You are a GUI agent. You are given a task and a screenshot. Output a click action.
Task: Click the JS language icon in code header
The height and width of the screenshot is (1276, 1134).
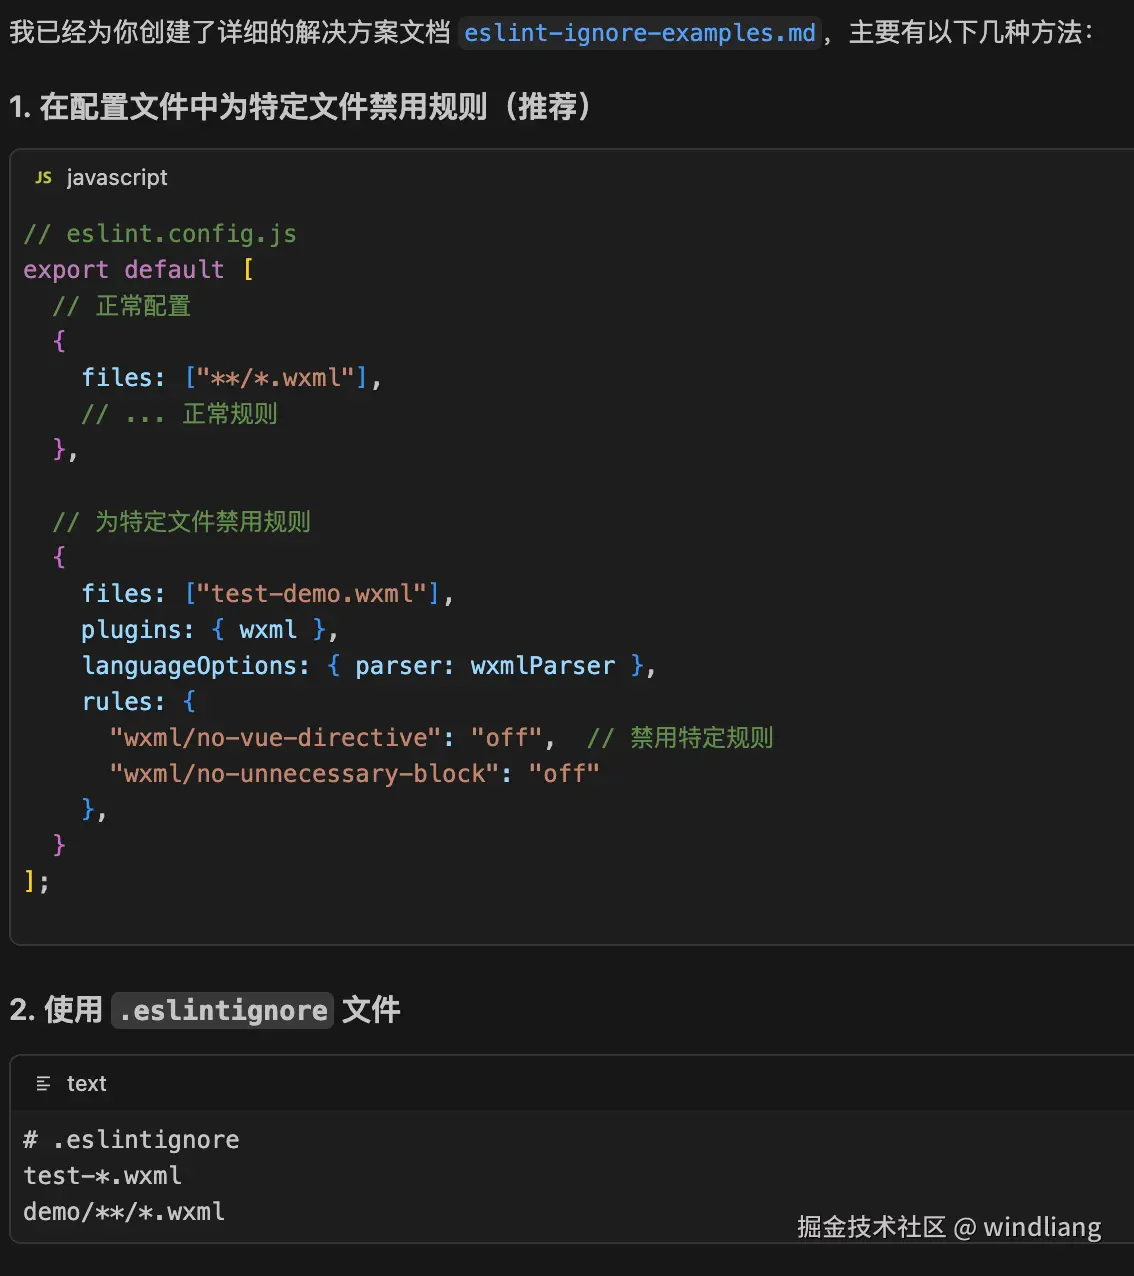(43, 177)
